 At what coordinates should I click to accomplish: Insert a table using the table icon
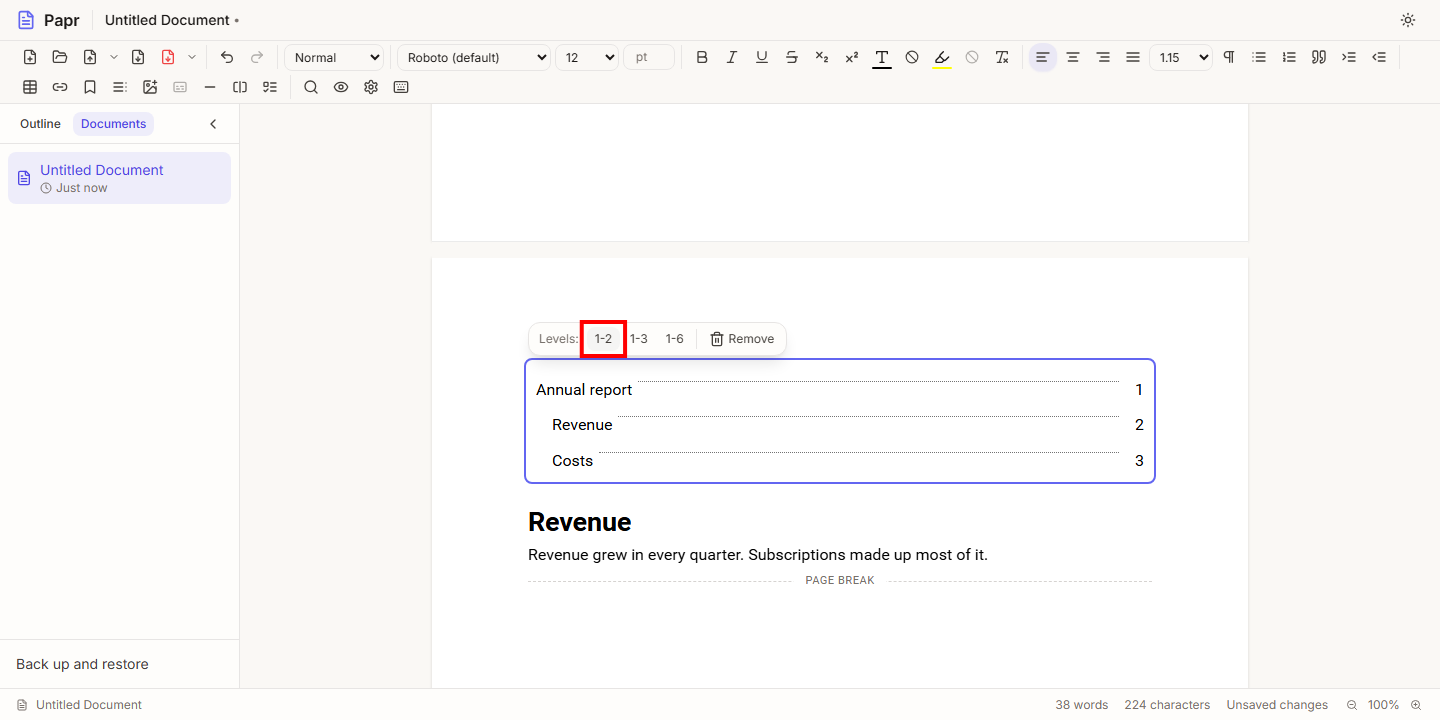click(x=30, y=87)
